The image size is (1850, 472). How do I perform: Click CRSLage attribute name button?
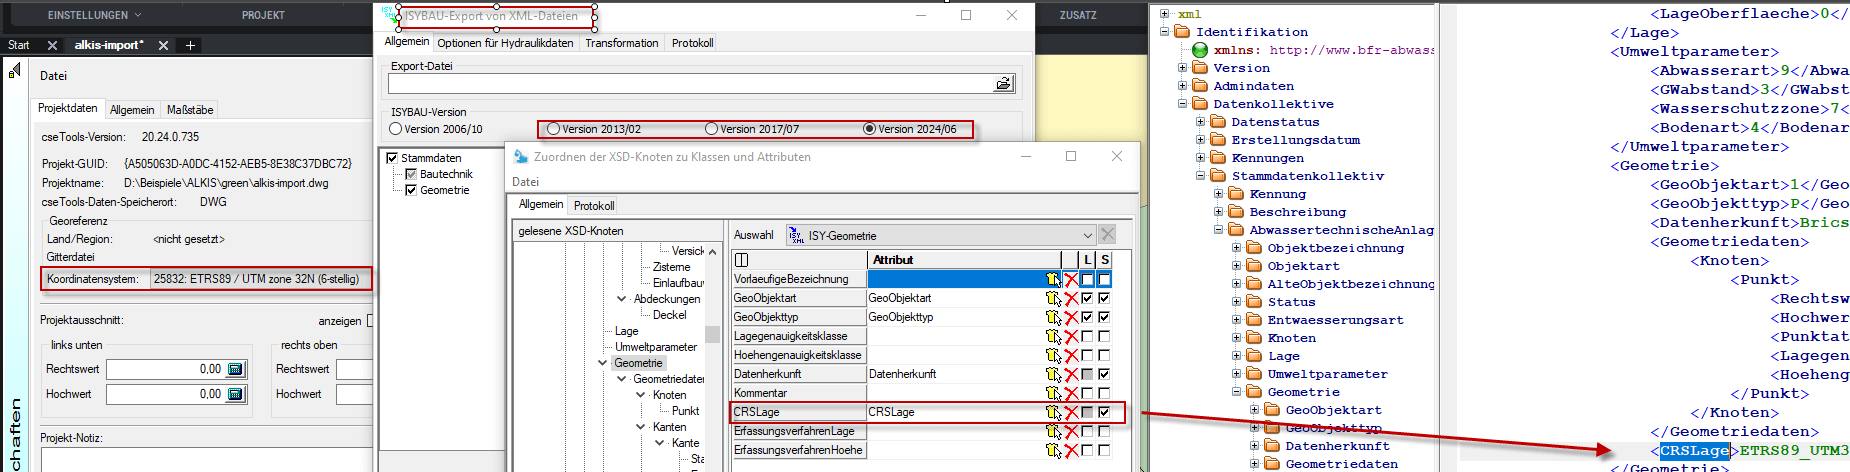pos(799,412)
